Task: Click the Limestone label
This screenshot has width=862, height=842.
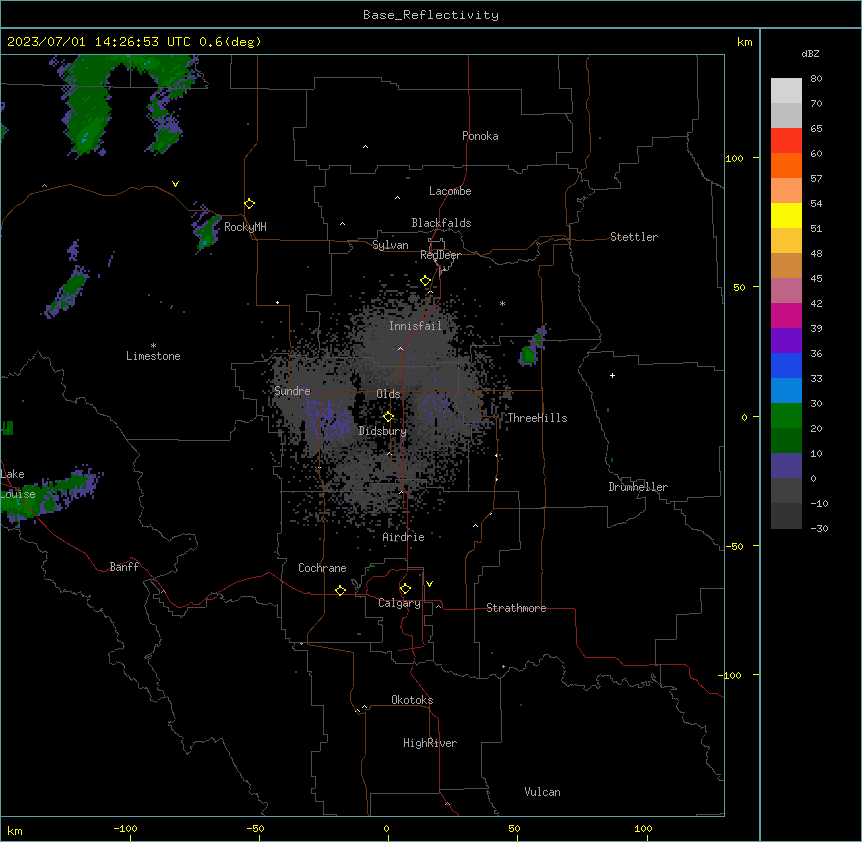Action: [x=153, y=356]
